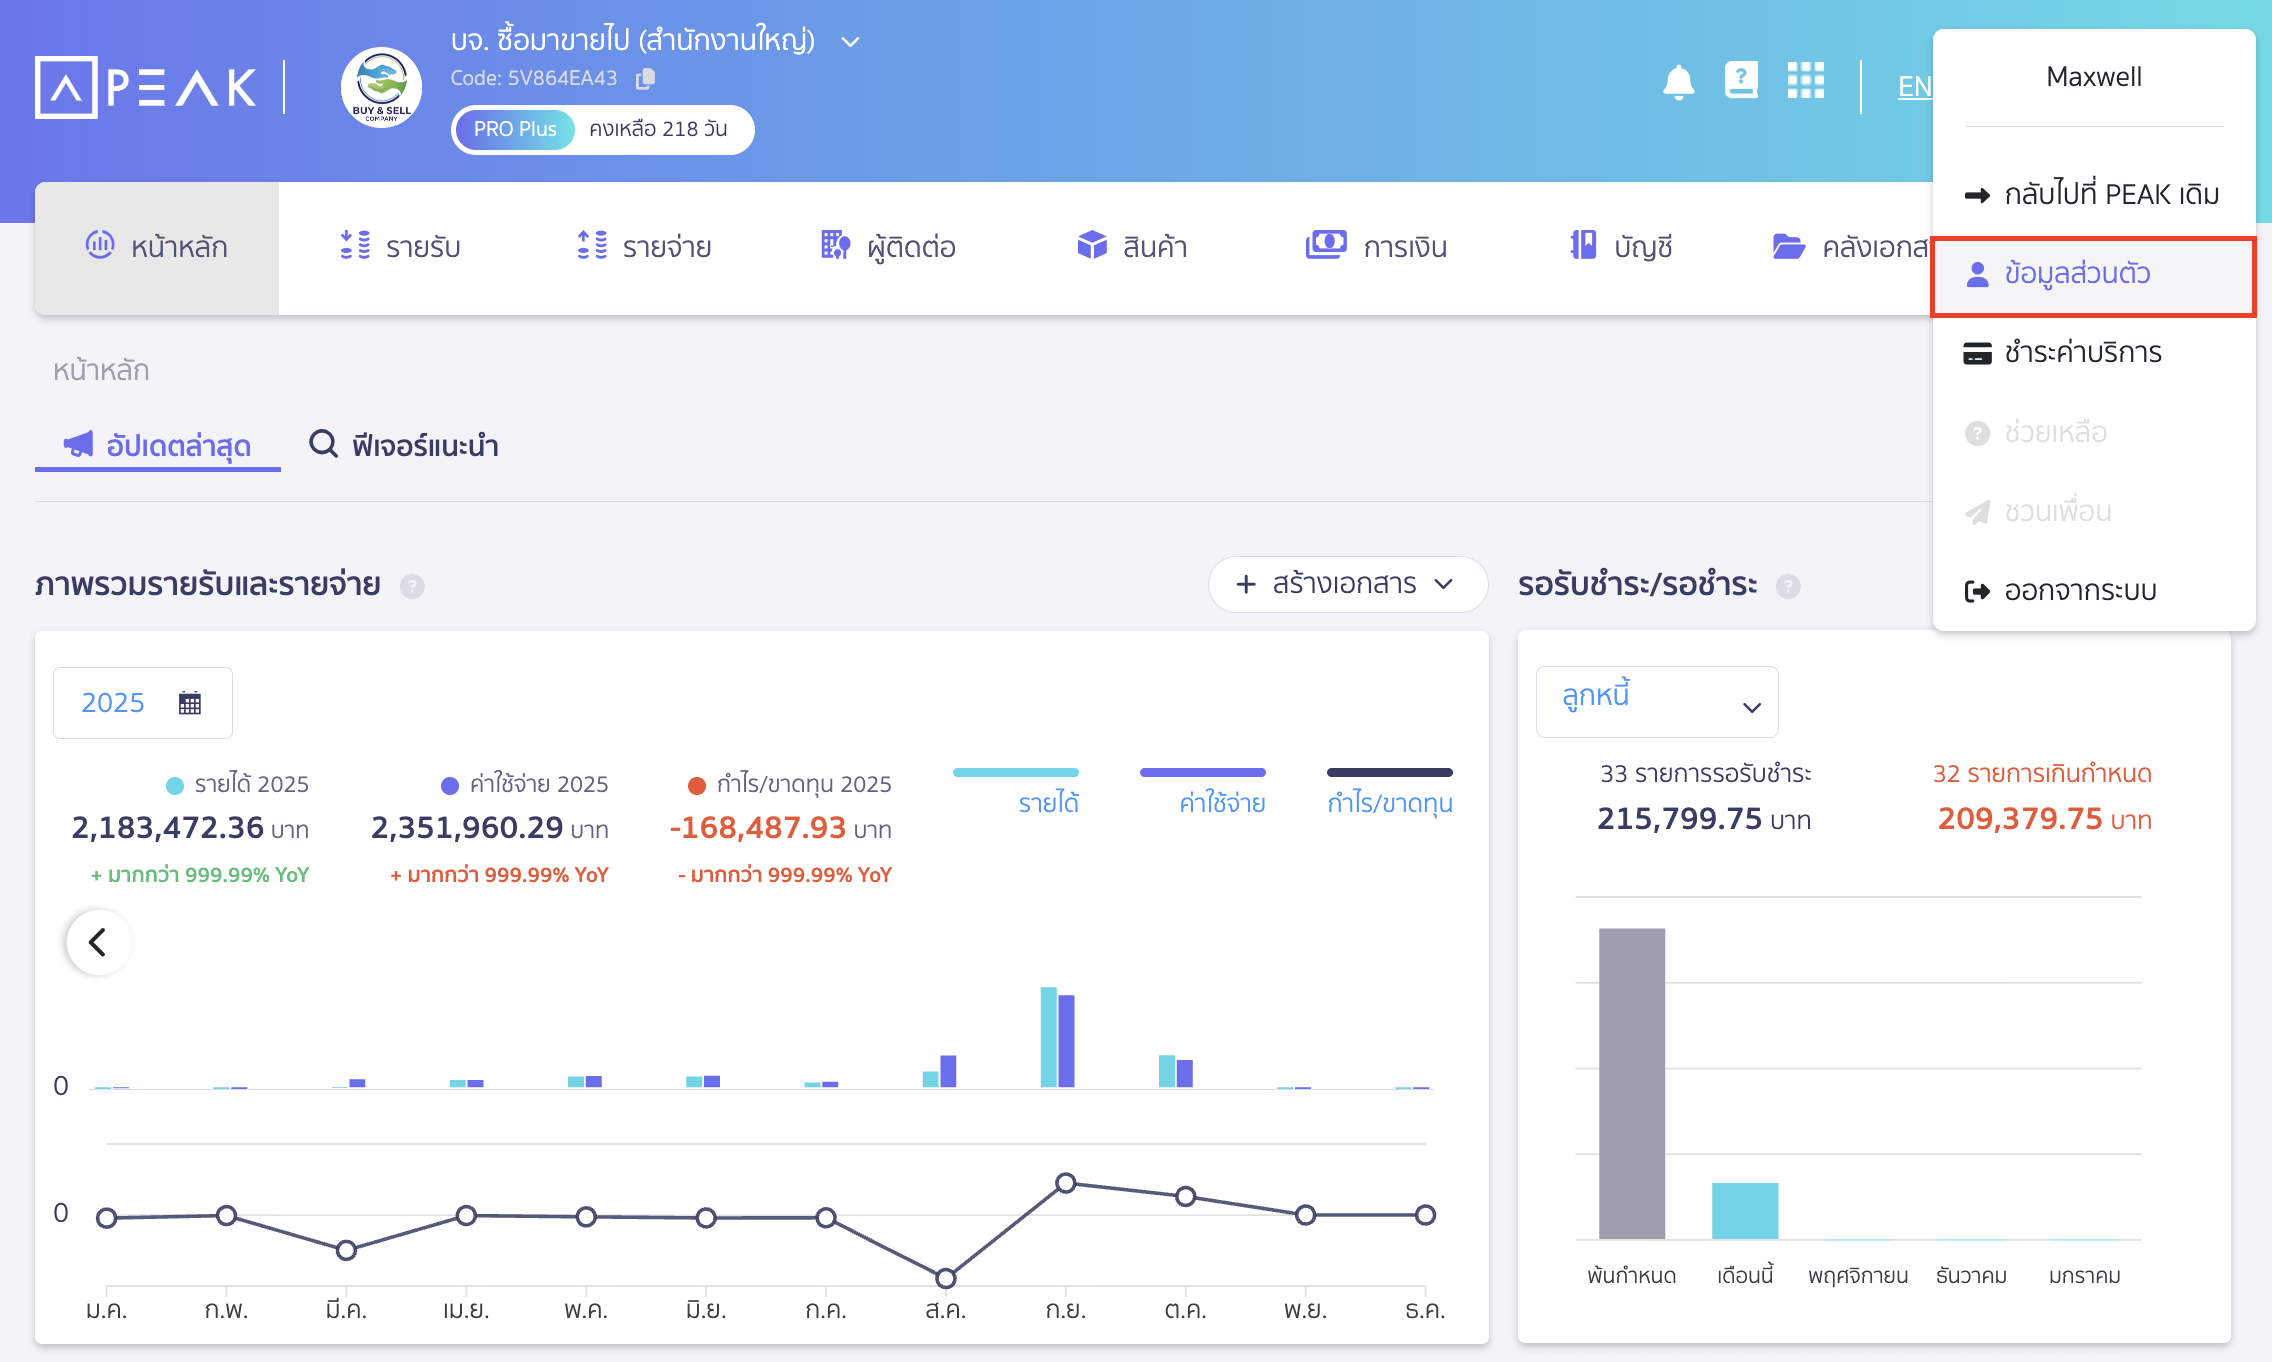
Task: Open the สร้างเอกสาร dropdown
Action: click(x=1346, y=584)
